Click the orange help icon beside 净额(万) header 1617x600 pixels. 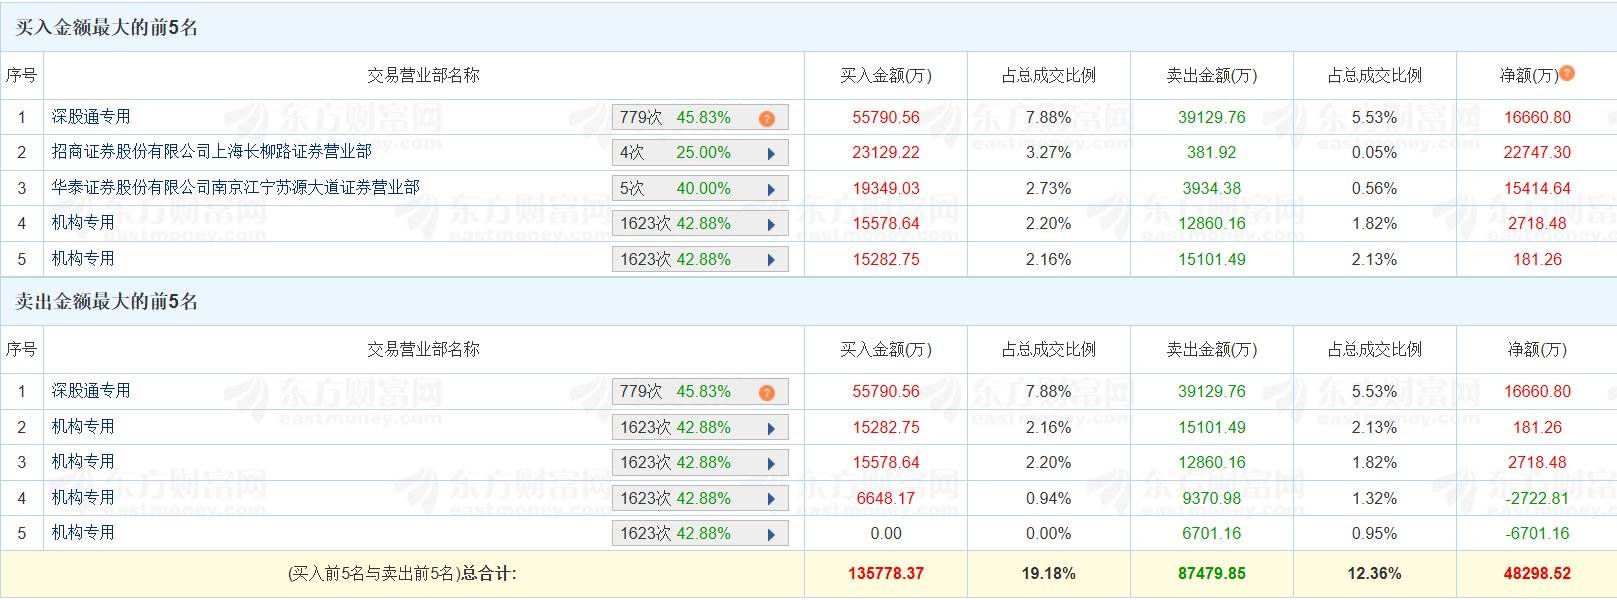[1567, 72]
